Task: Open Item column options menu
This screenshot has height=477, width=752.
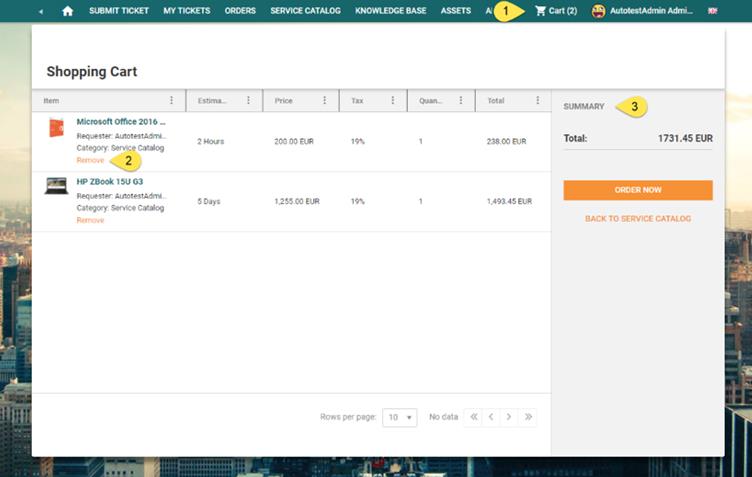Action: click(x=171, y=101)
